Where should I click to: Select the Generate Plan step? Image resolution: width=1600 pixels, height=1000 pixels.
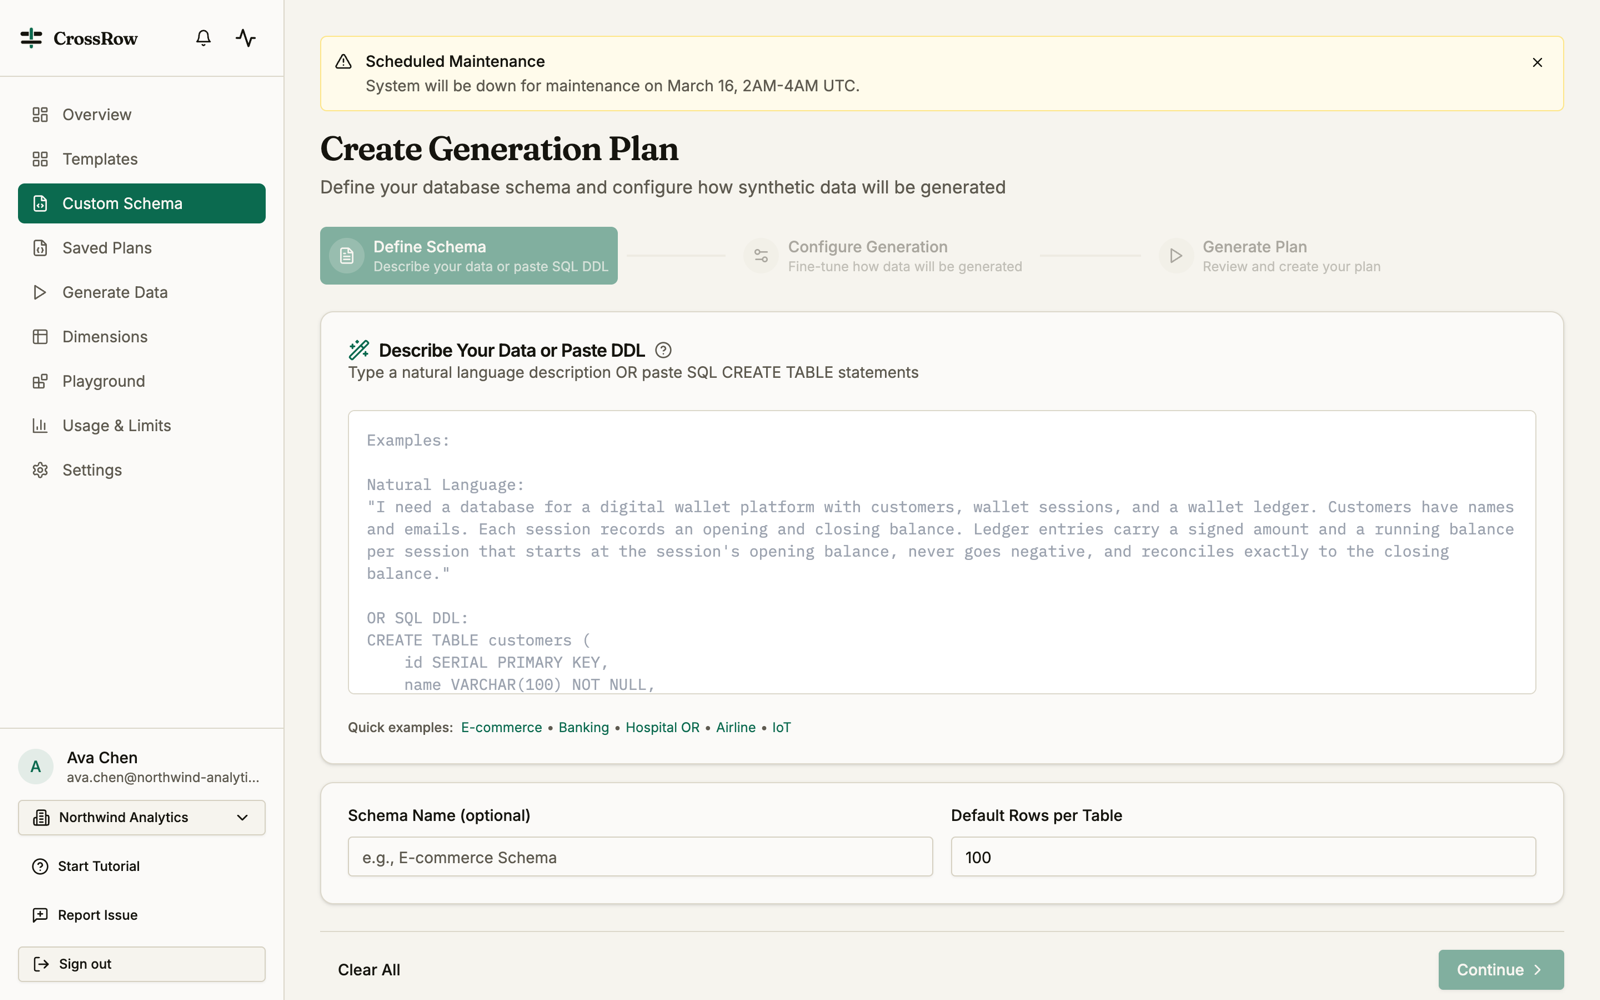click(1271, 256)
